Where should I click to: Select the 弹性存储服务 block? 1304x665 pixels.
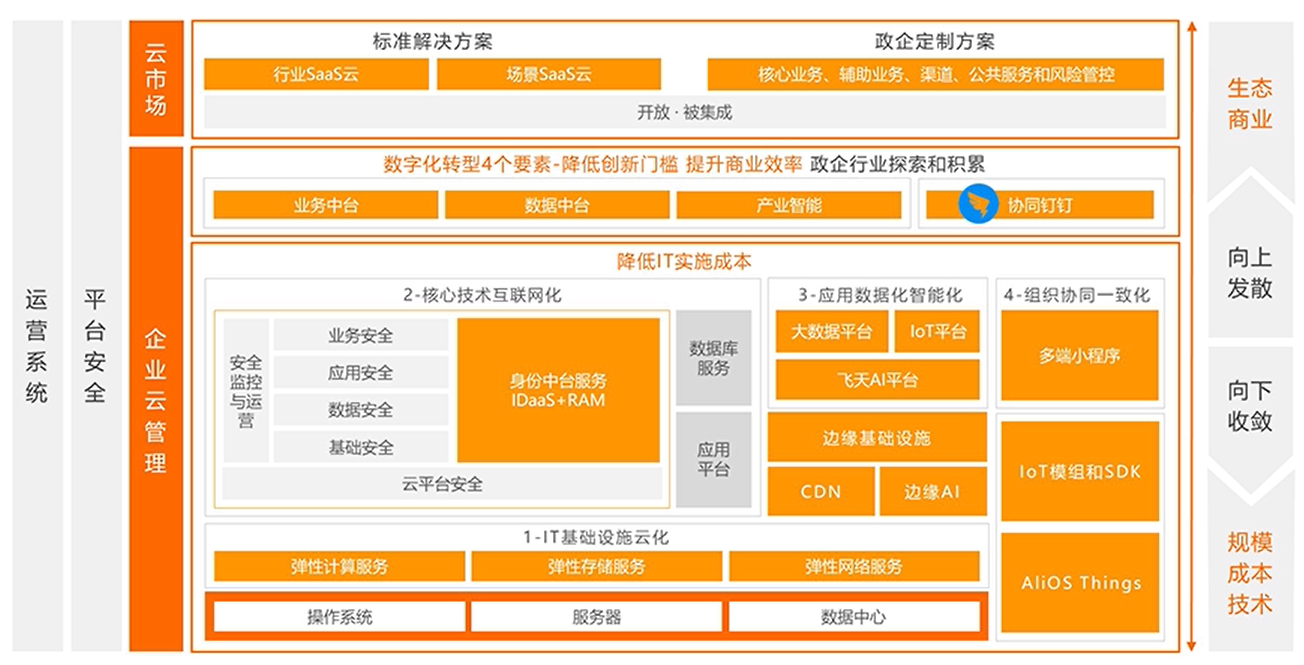pos(596,567)
